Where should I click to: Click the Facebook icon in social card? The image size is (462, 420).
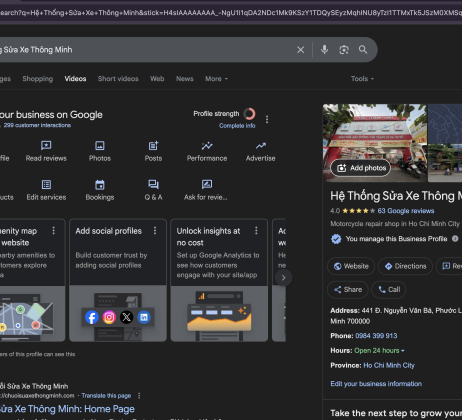click(x=92, y=317)
